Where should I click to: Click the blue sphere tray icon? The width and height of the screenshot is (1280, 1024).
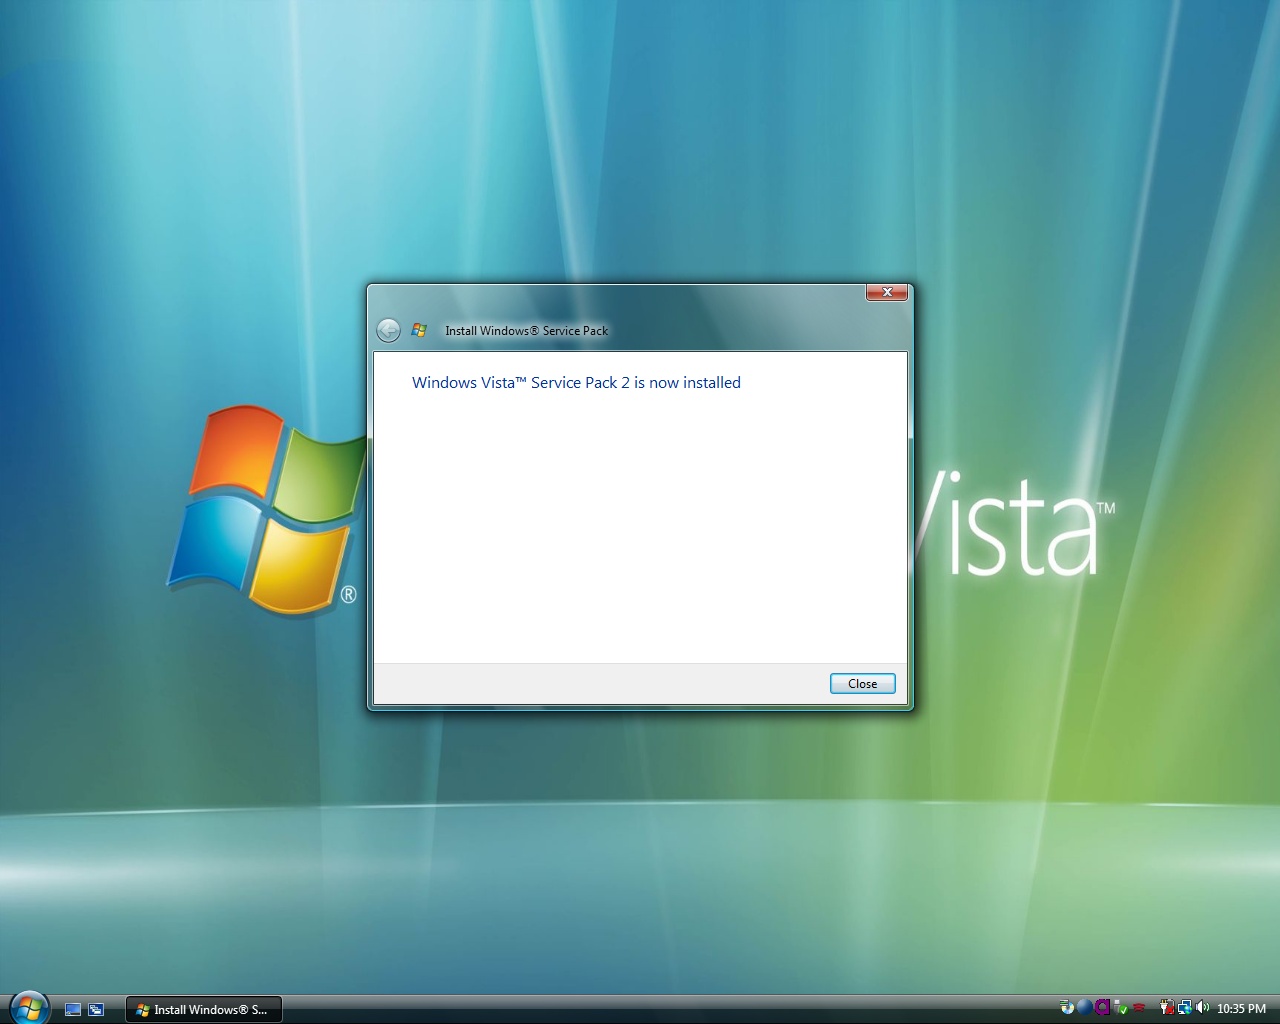pyautogui.click(x=1085, y=1008)
